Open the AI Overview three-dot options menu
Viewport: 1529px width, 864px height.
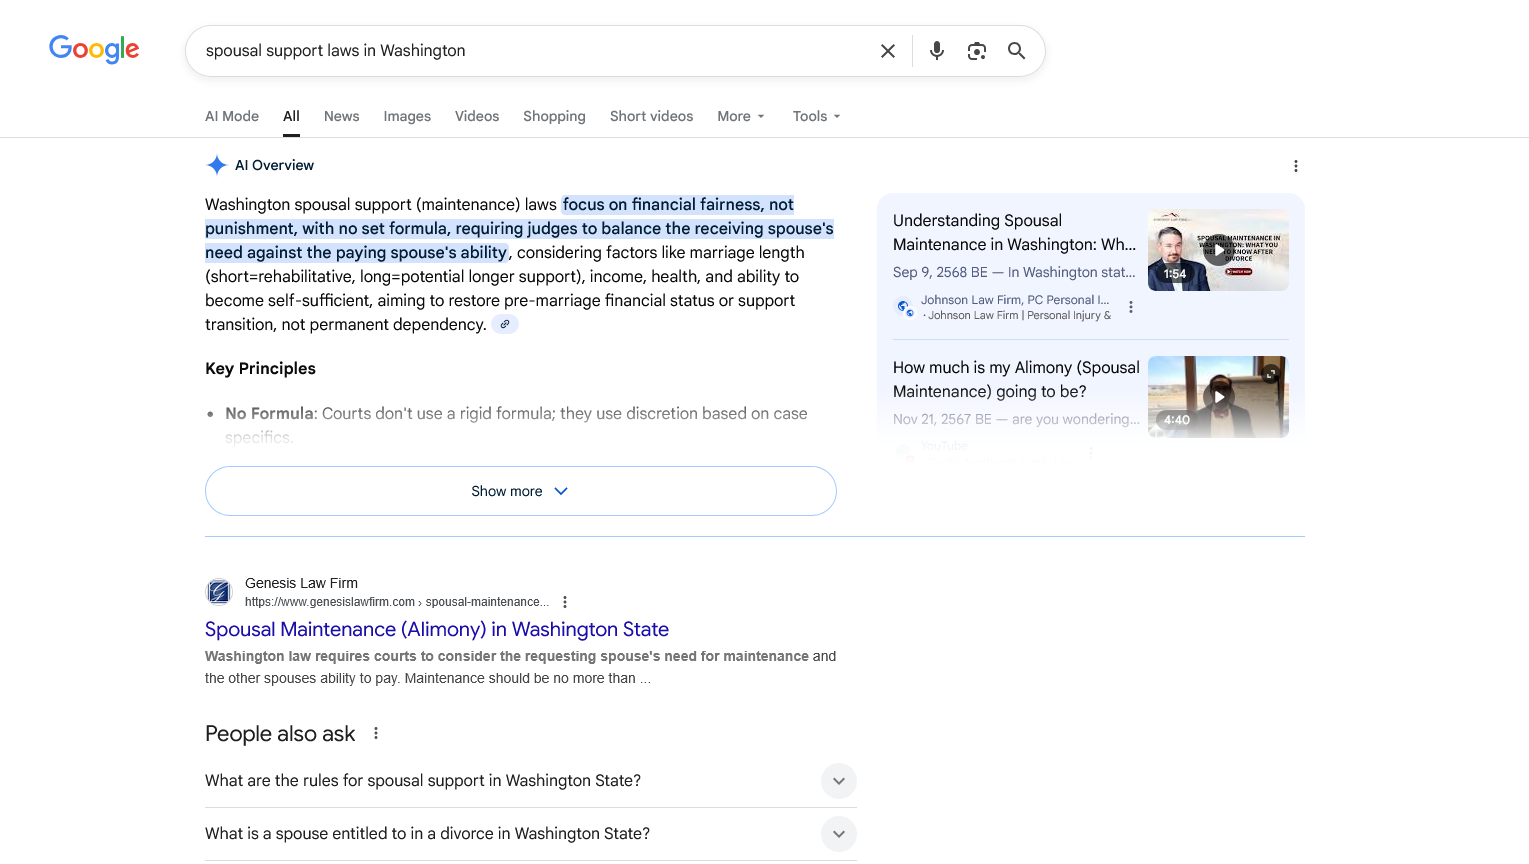(x=1296, y=166)
